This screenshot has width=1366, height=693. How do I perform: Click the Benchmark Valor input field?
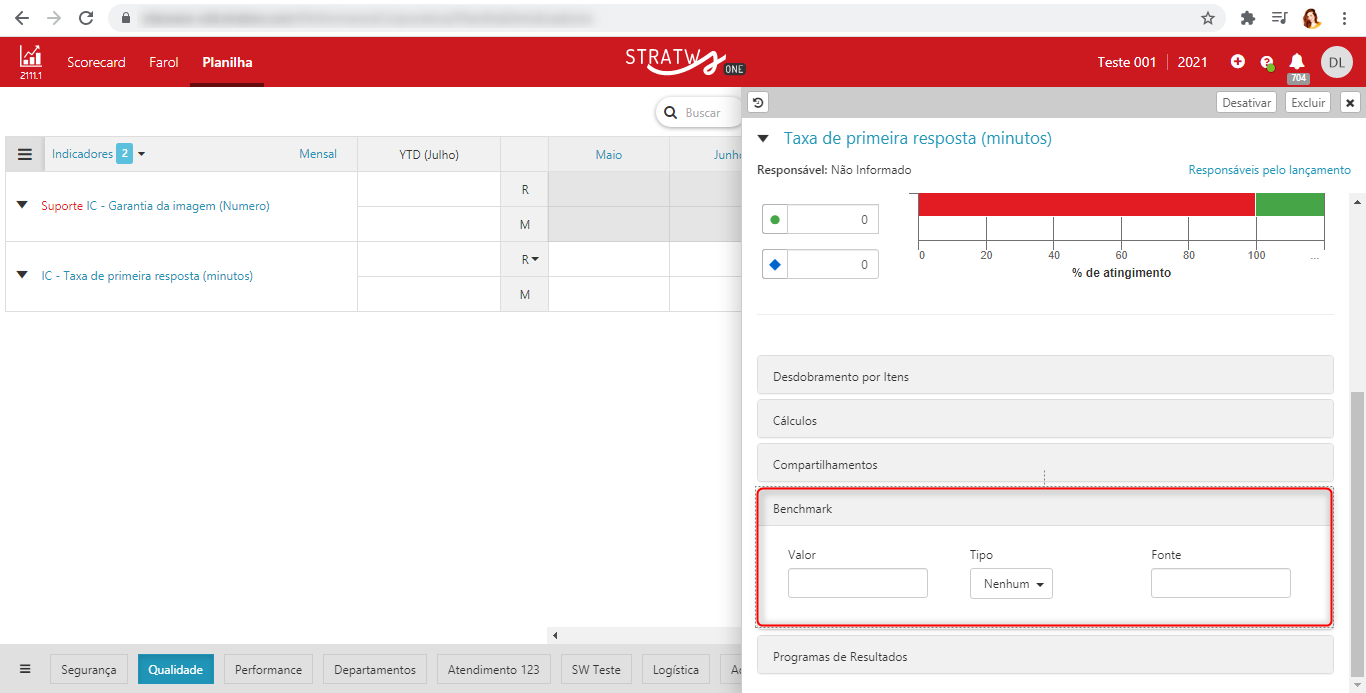point(858,584)
